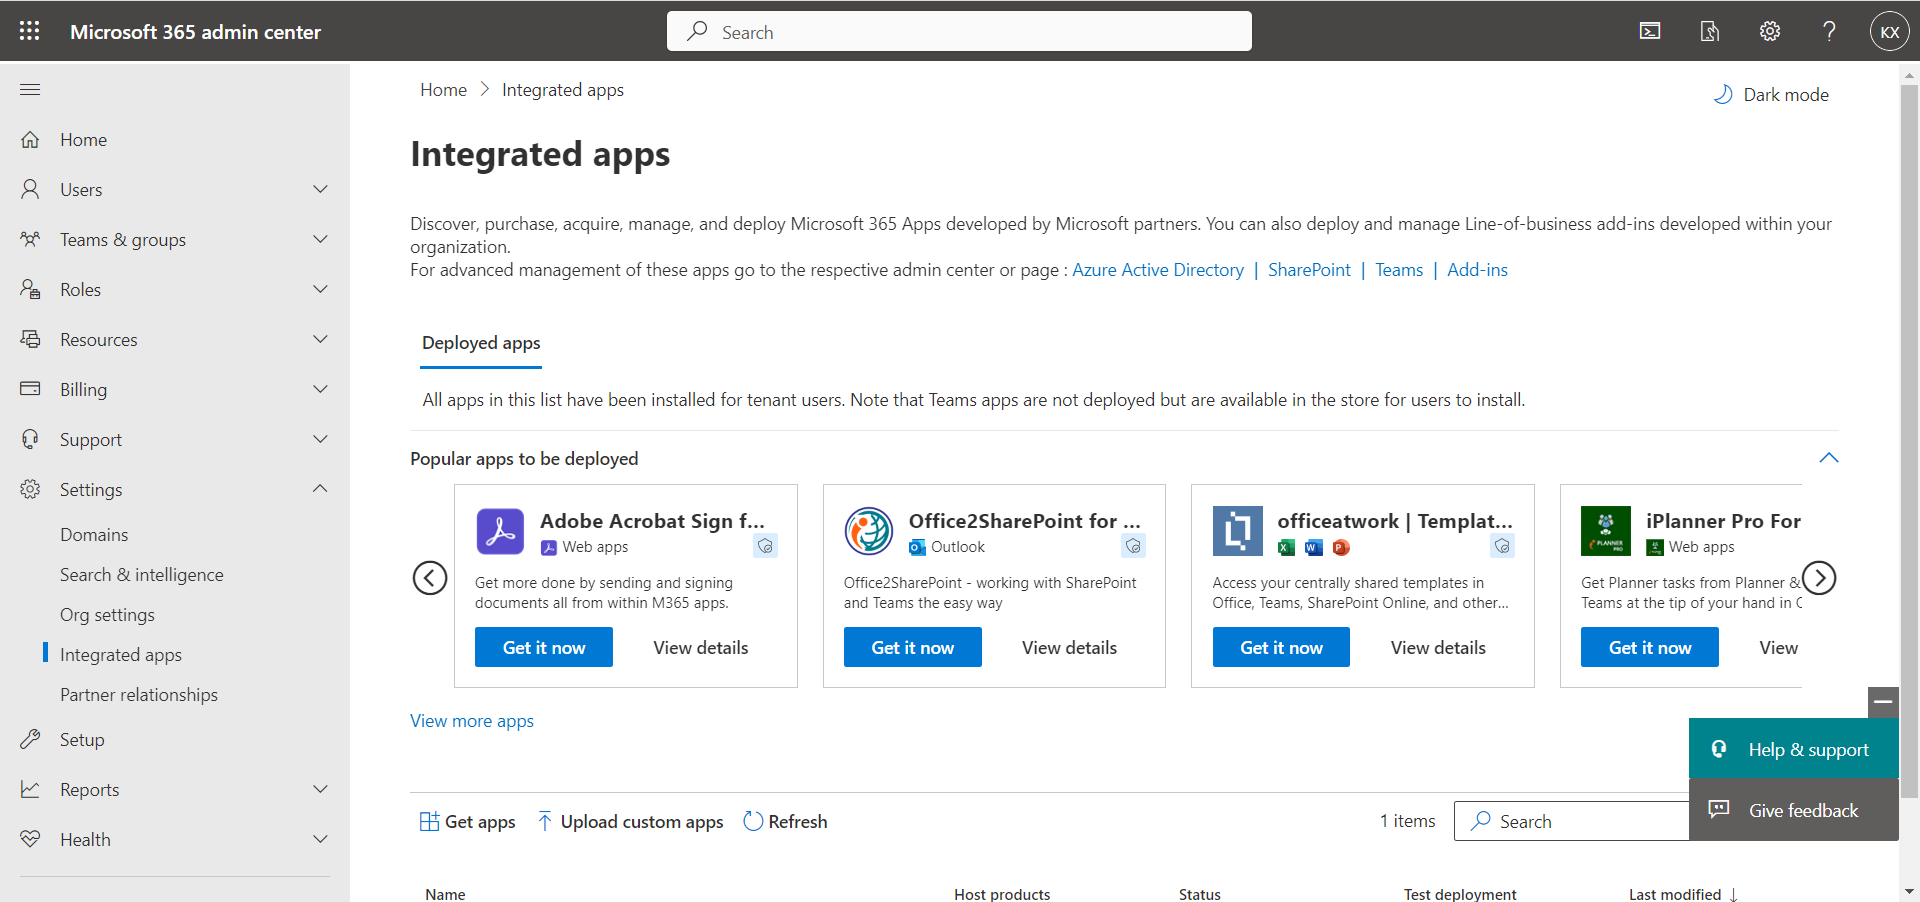Click the Office2SharePoint app logo
This screenshot has width=1920, height=902.
(868, 531)
